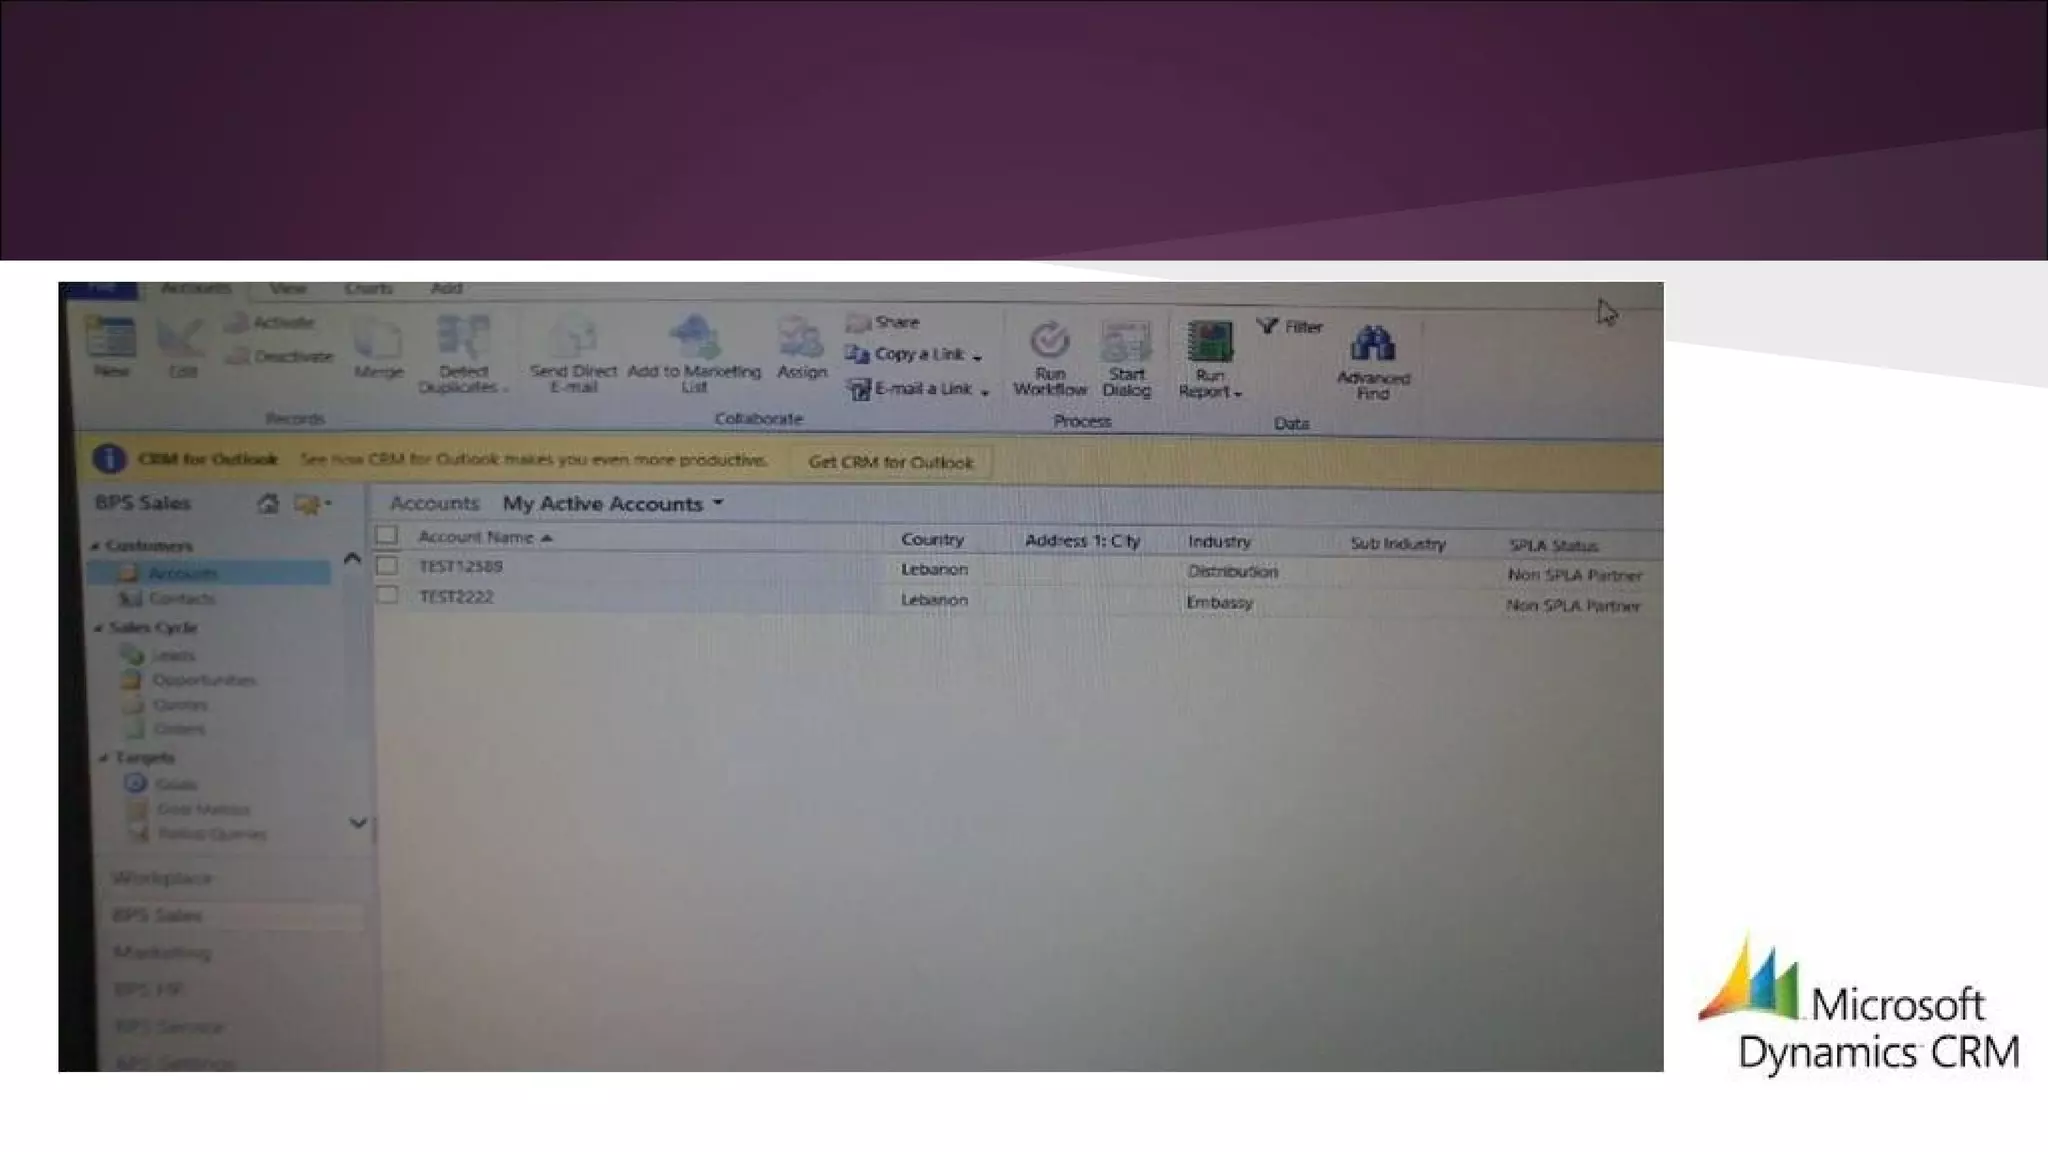
Task: Open the My Active Accounts view dropdown
Action: [718, 503]
